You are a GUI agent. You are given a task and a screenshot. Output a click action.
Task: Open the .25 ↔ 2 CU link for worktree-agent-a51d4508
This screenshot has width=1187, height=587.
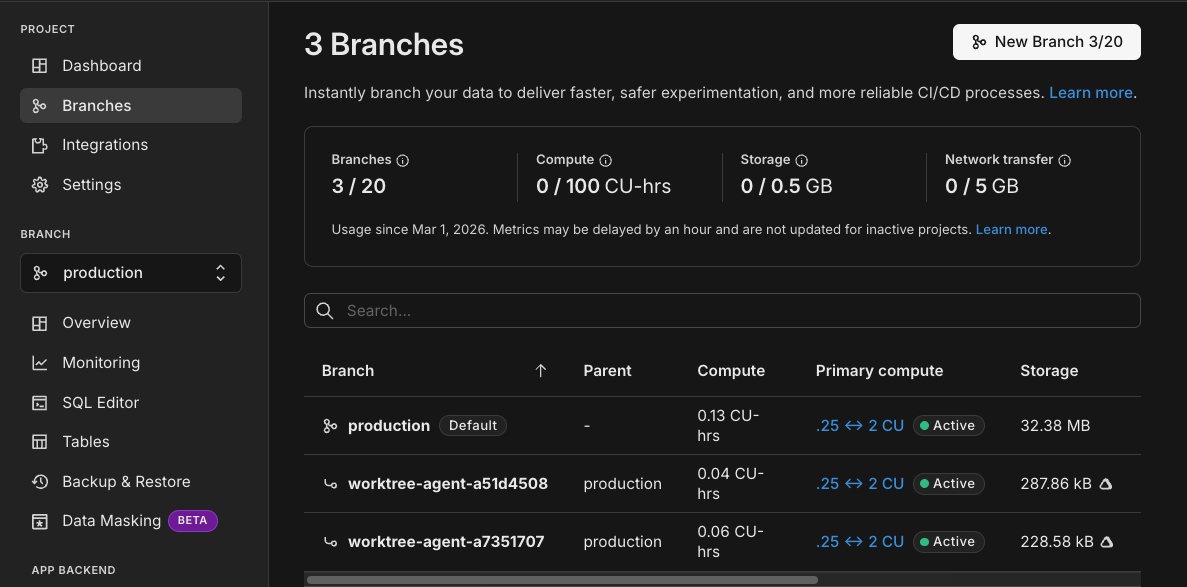coord(860,483)
